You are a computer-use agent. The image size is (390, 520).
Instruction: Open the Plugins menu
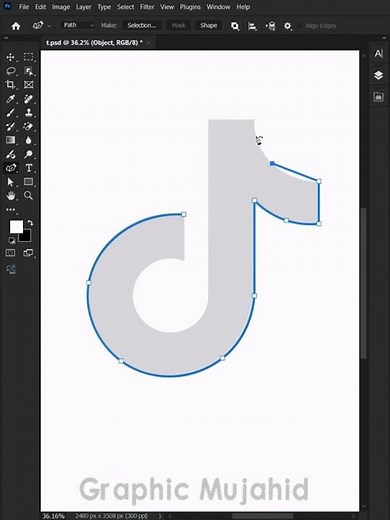point(190,7)
